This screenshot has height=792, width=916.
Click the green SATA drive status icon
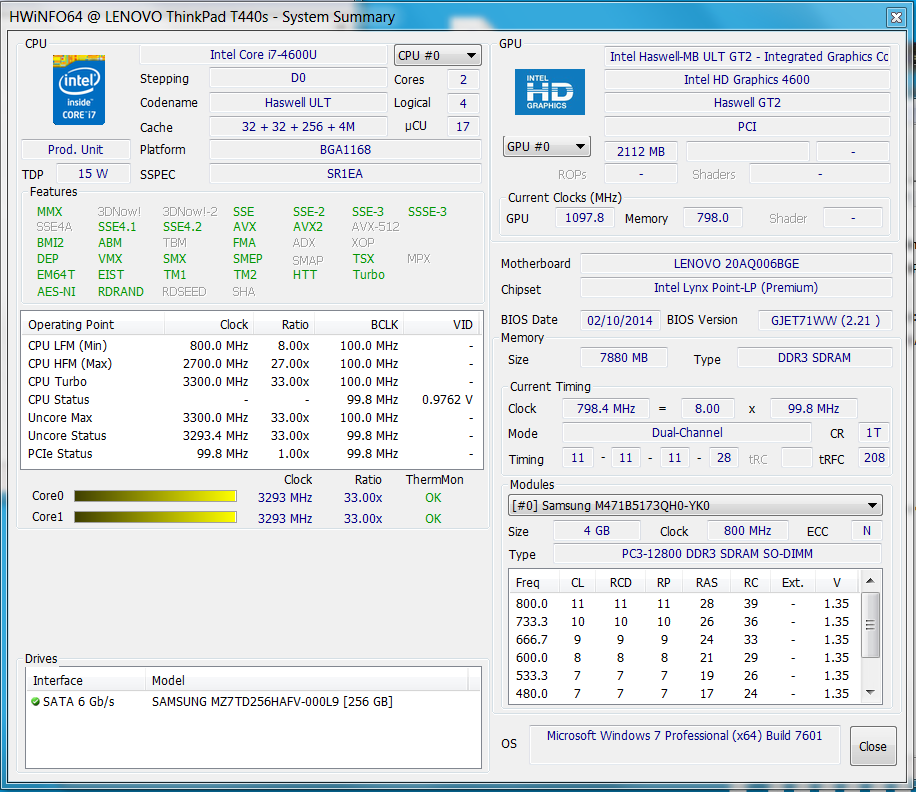[36, 701]
